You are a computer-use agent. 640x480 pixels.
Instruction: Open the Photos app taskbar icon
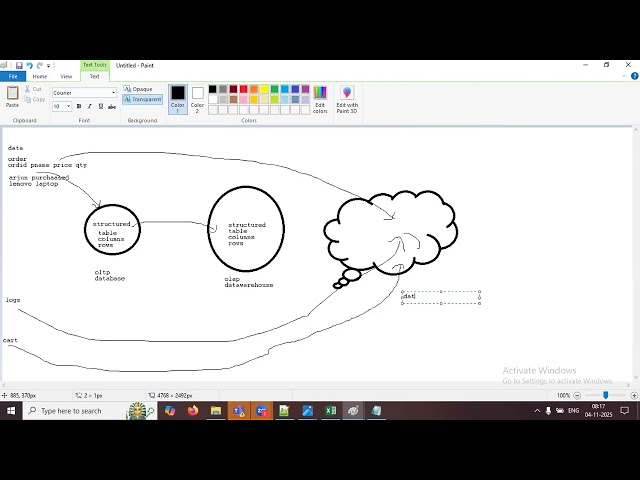(308, 411)
